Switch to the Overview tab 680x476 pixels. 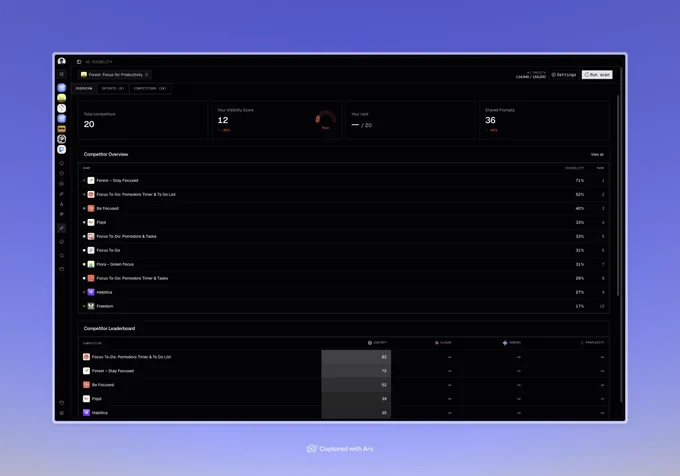tap(84, 88)
